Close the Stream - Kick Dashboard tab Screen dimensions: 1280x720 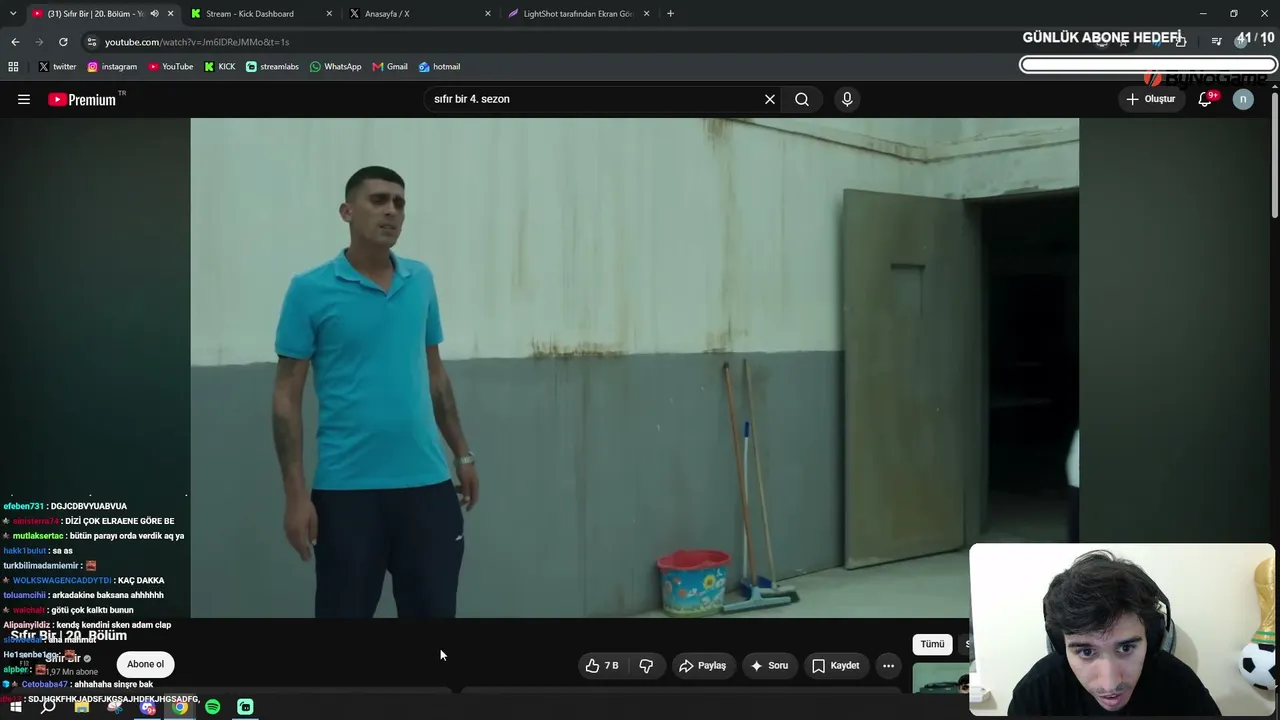pyautogui.click(x=329, y=14)
